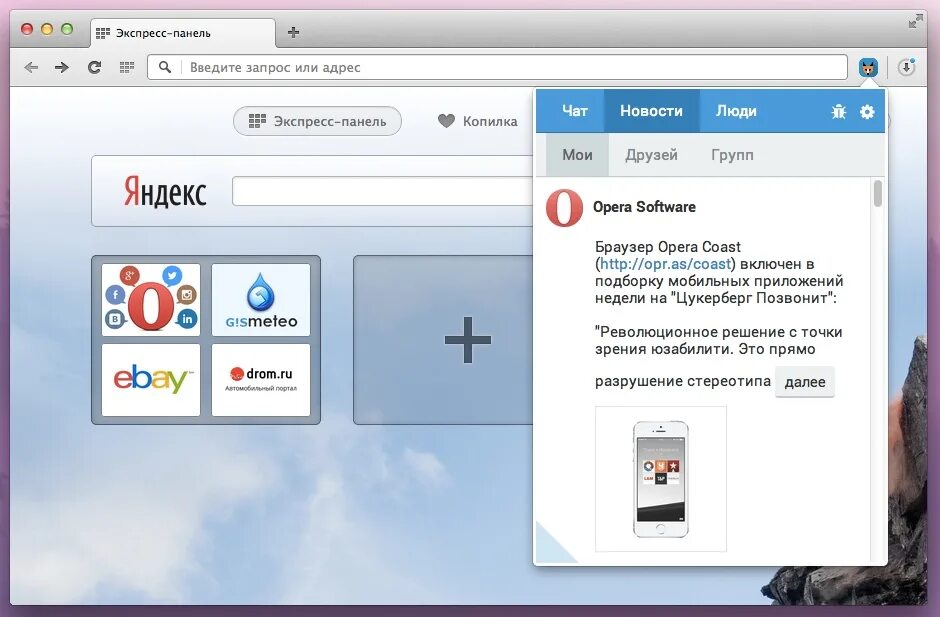Switch to the Чат tab
Viewport: 940px width, 617px height.
574,111
